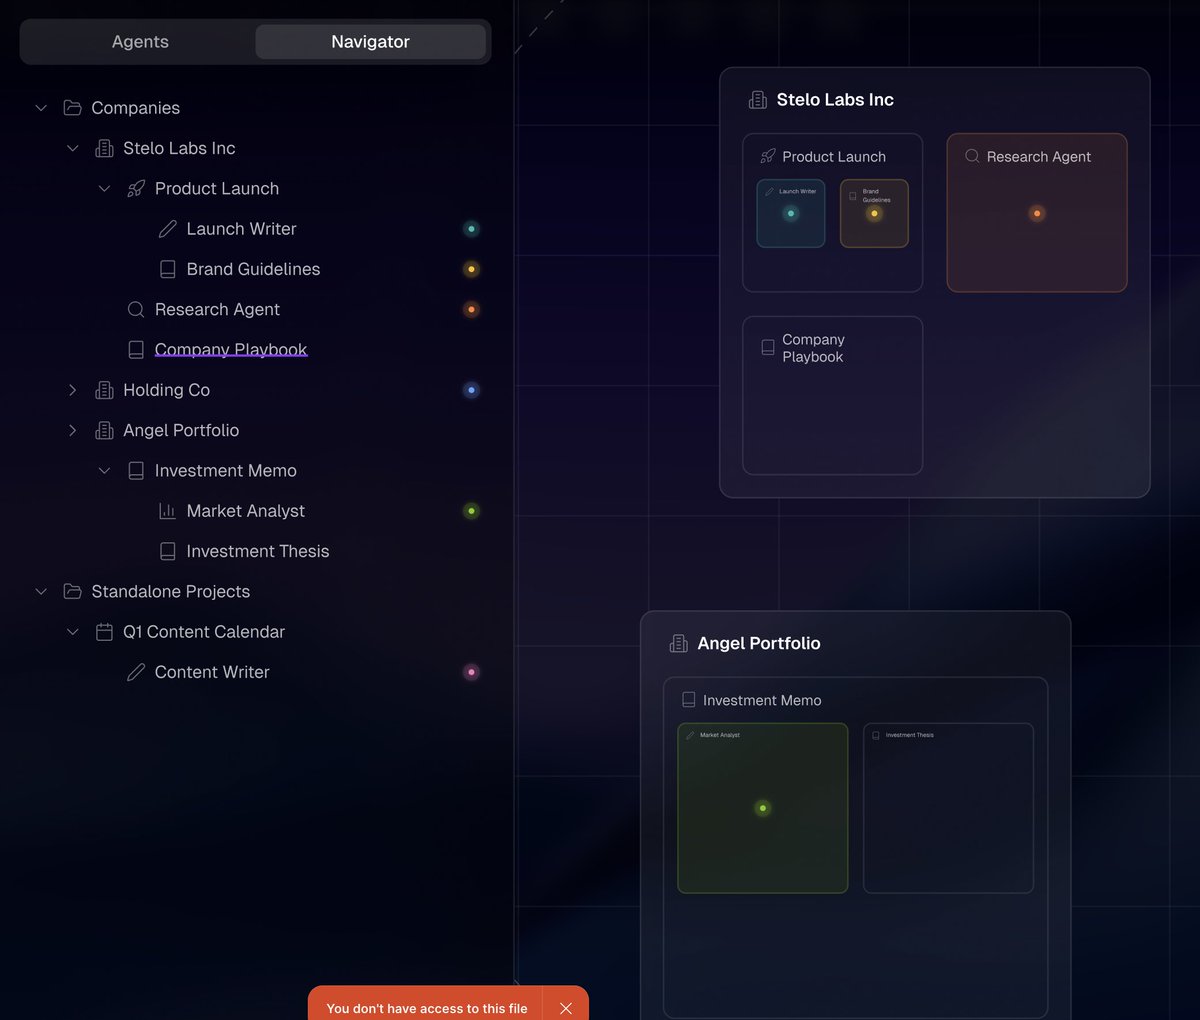Select Market Analyst in the tree

245,511
